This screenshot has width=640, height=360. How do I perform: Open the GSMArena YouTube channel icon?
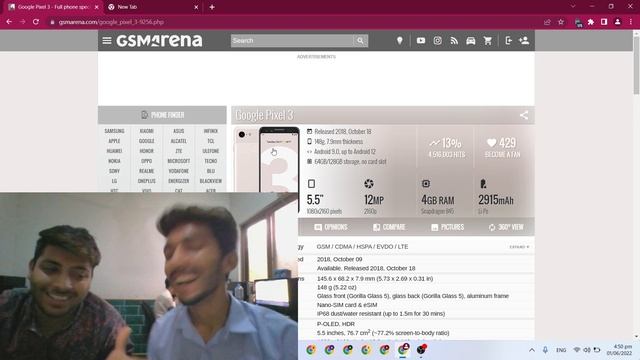(x=421, y=40)
